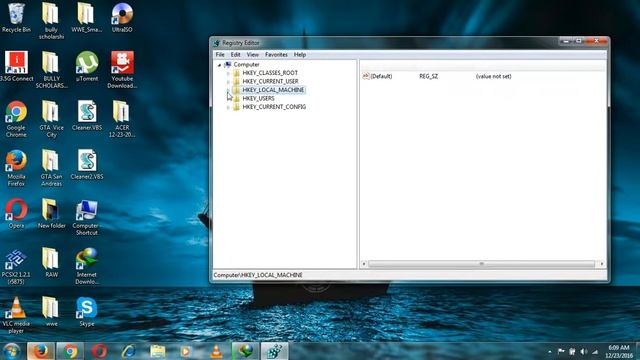Open the bully scholarshi folder icon

[51, 21]
